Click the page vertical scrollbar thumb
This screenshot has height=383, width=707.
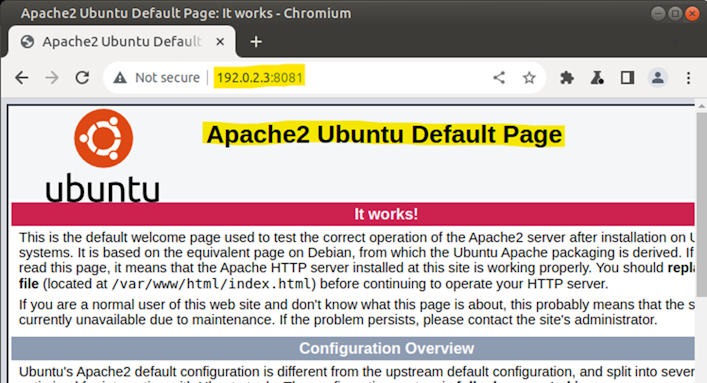coord(701,204)
